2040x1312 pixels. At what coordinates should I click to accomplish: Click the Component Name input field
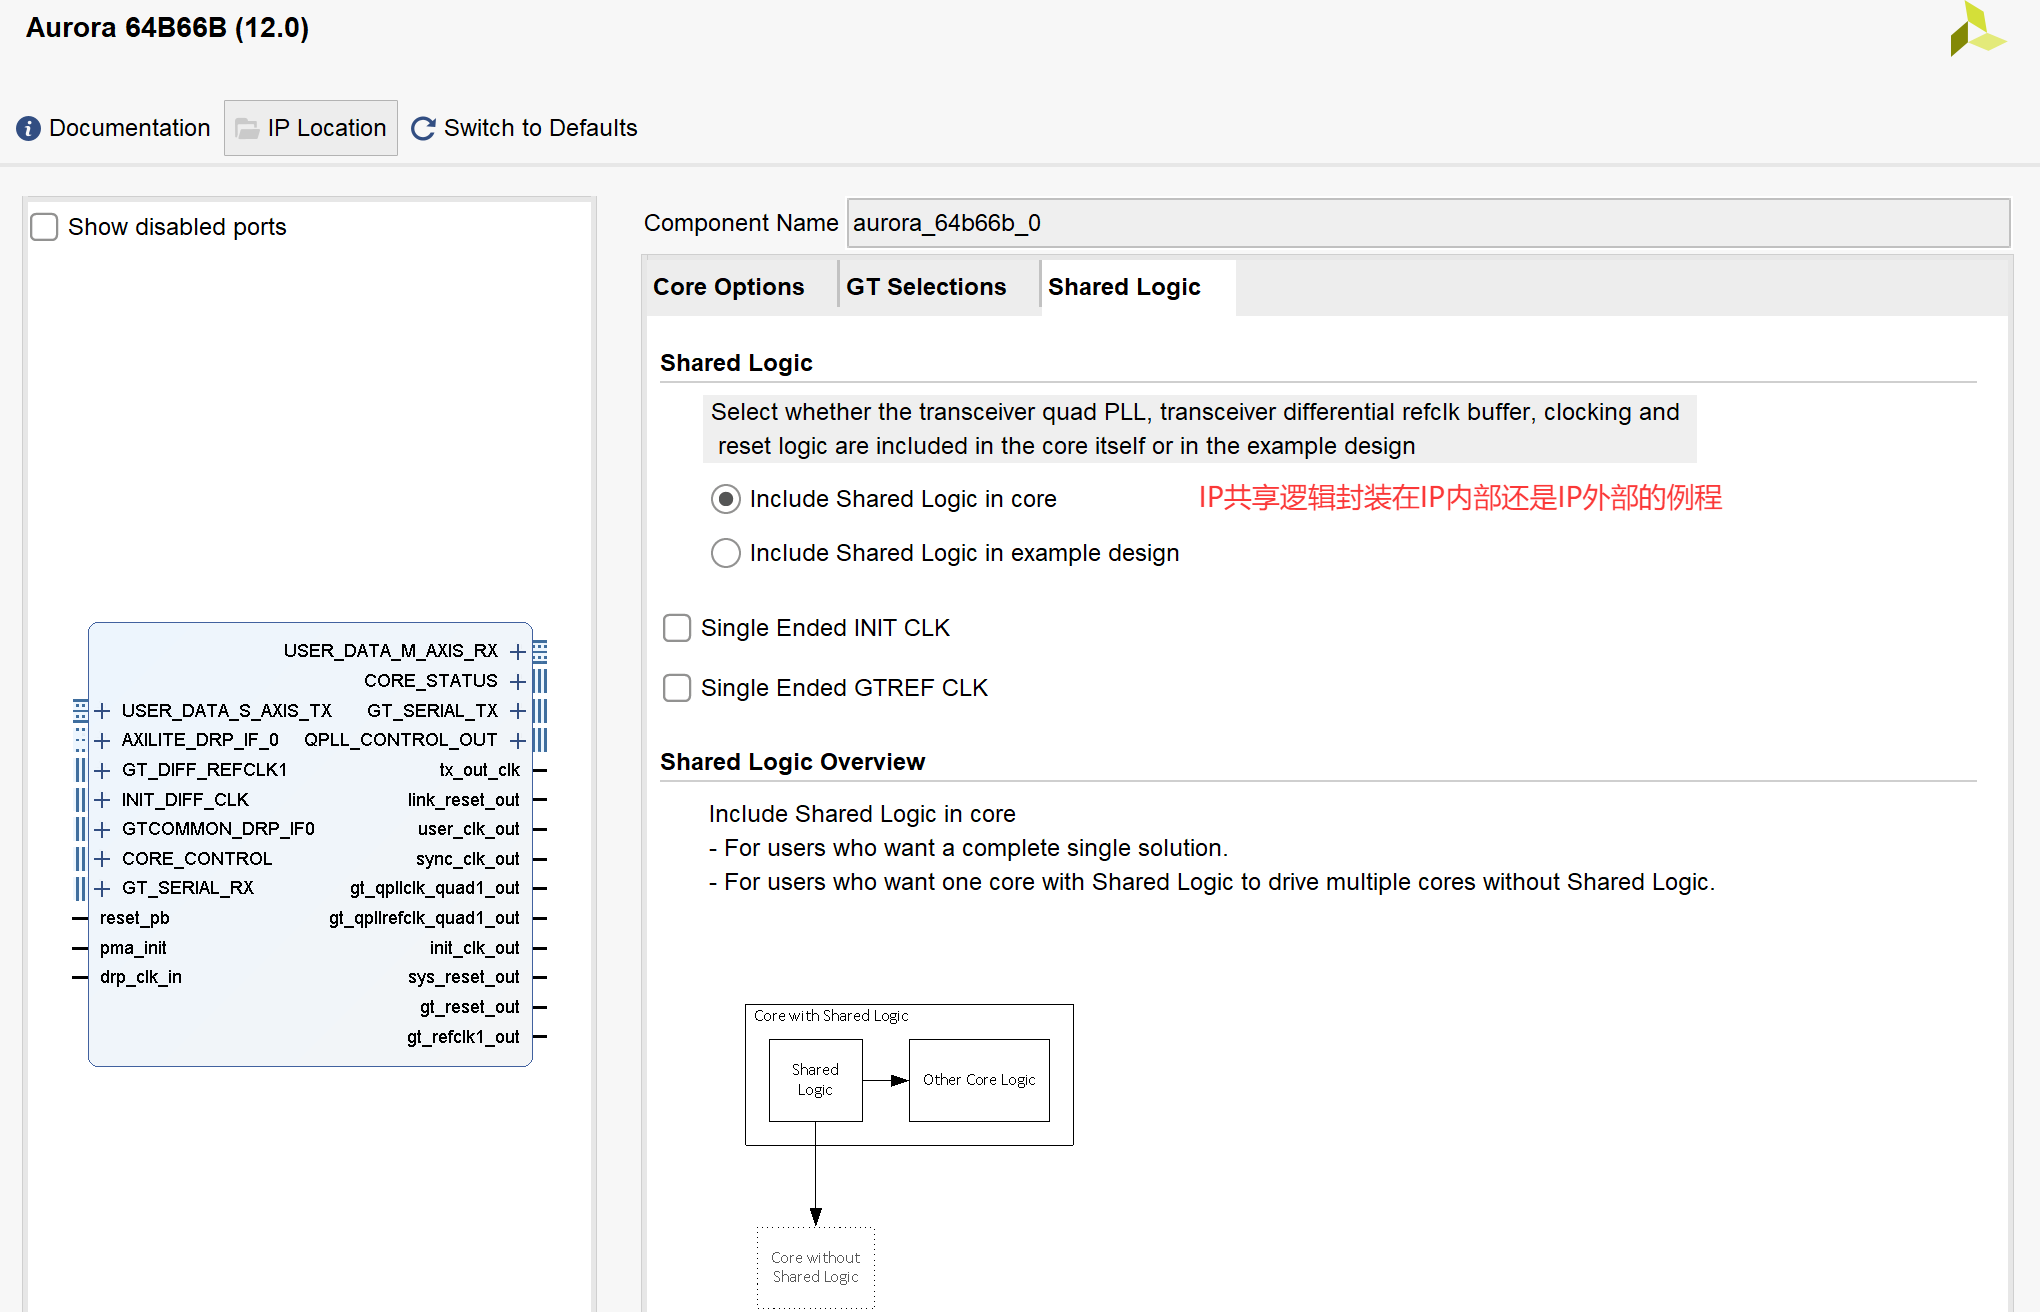click(x=1427, y=223)
